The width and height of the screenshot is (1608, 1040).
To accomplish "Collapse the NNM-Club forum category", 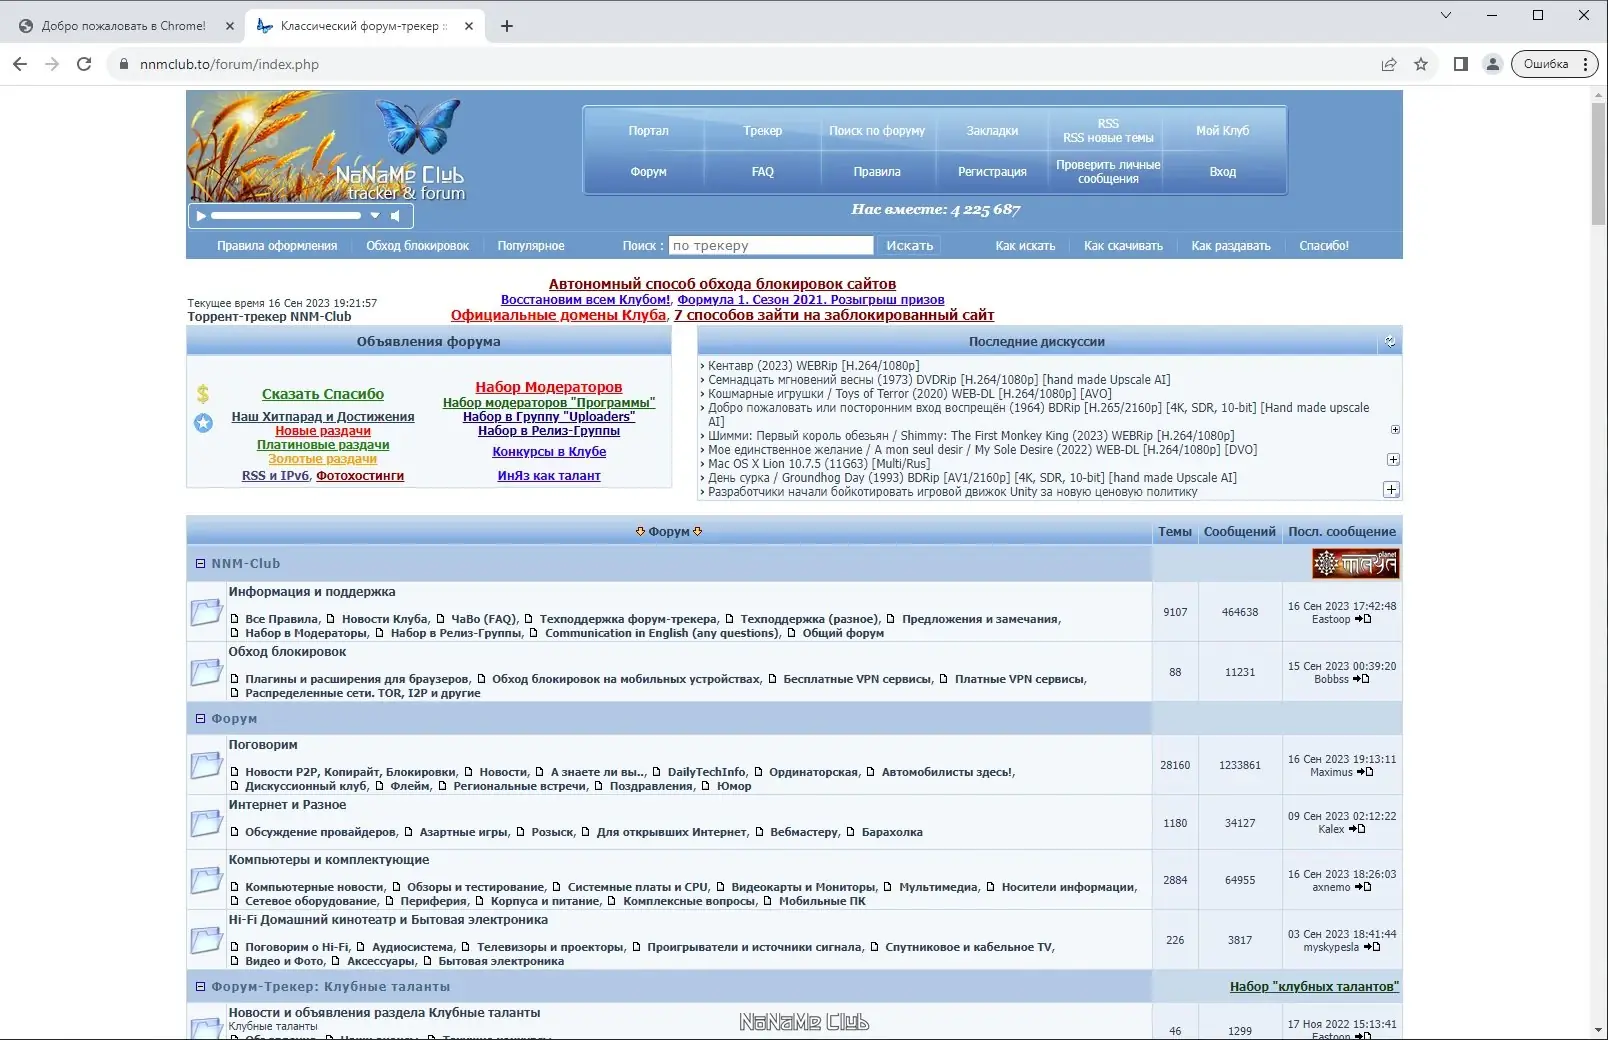I will (200, 563).
